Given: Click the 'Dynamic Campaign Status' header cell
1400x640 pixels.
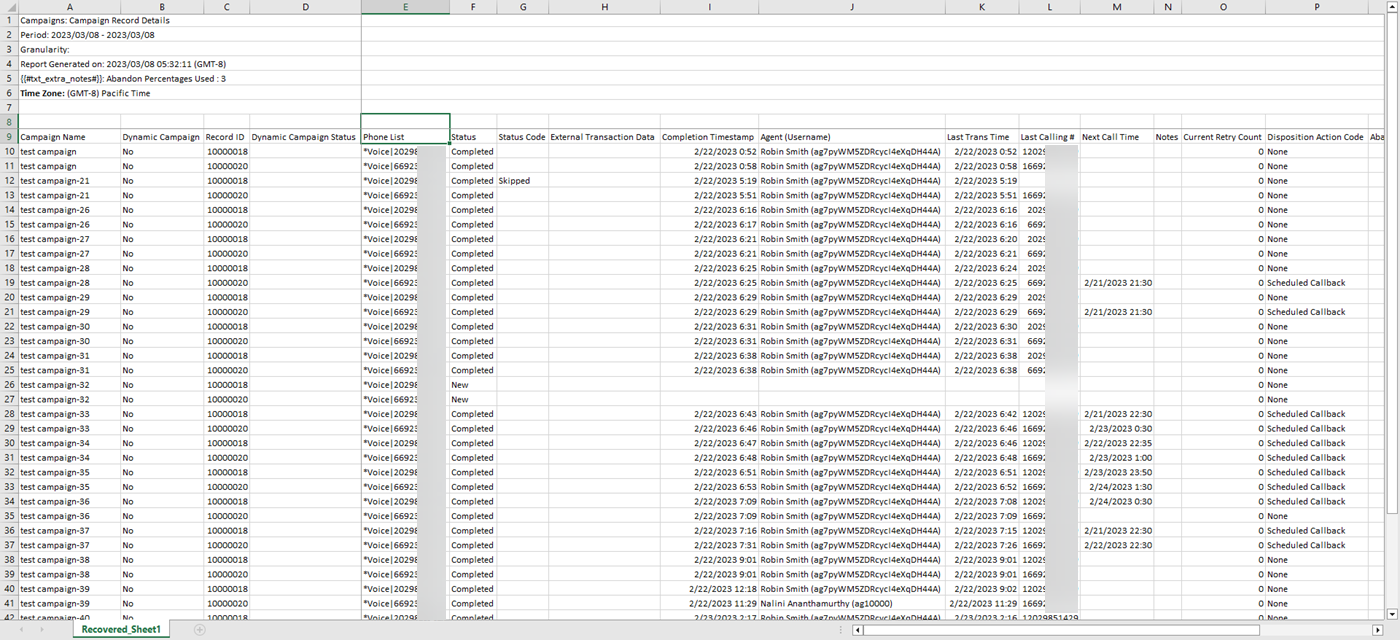Looking at the screenshot, I should pyautogui.click(x=305, y=137).
